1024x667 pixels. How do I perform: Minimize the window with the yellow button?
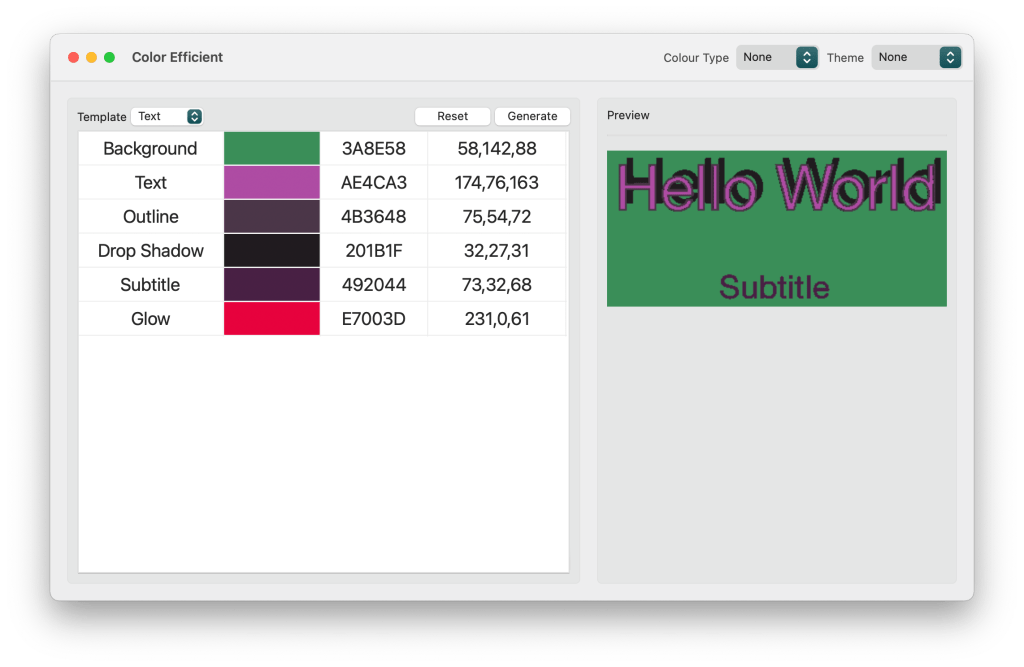coord(91,58)
